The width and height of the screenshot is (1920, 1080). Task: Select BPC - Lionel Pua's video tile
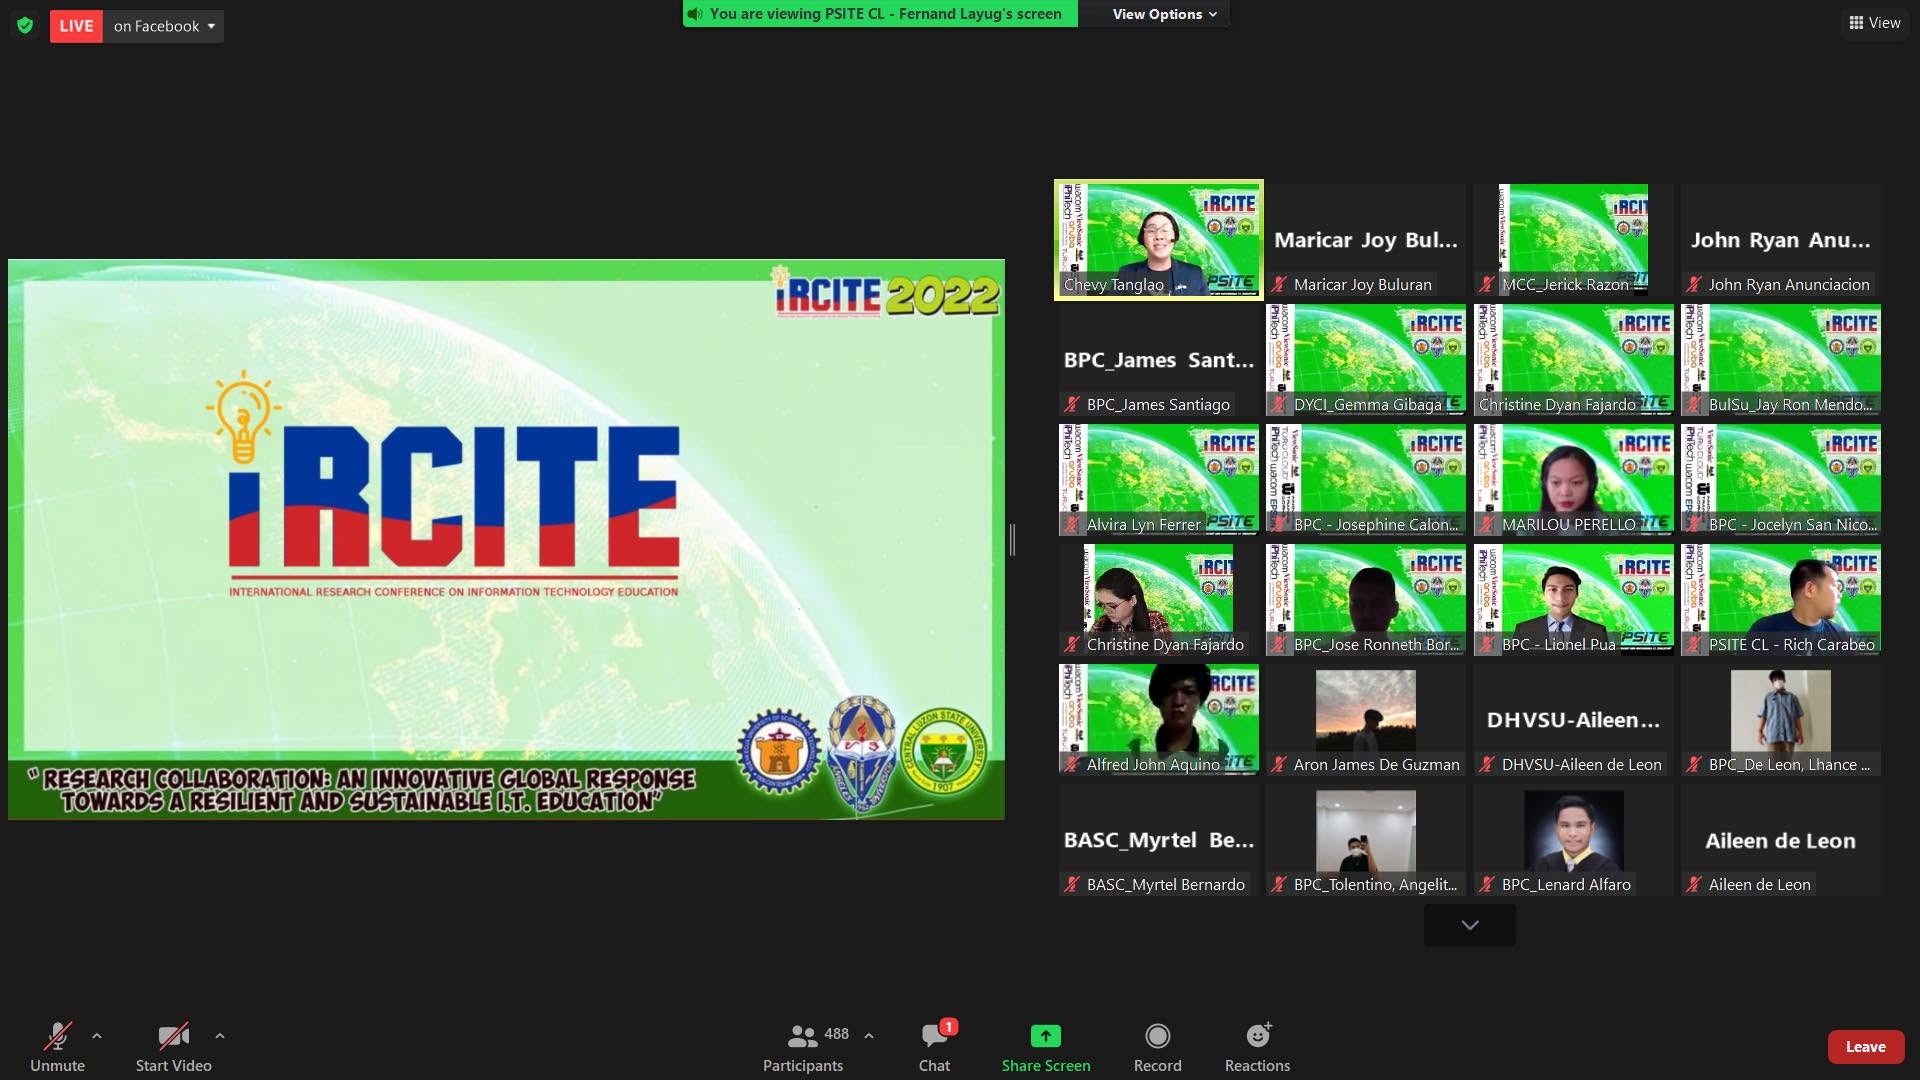pyautogui.click(x=1574, y=600)
